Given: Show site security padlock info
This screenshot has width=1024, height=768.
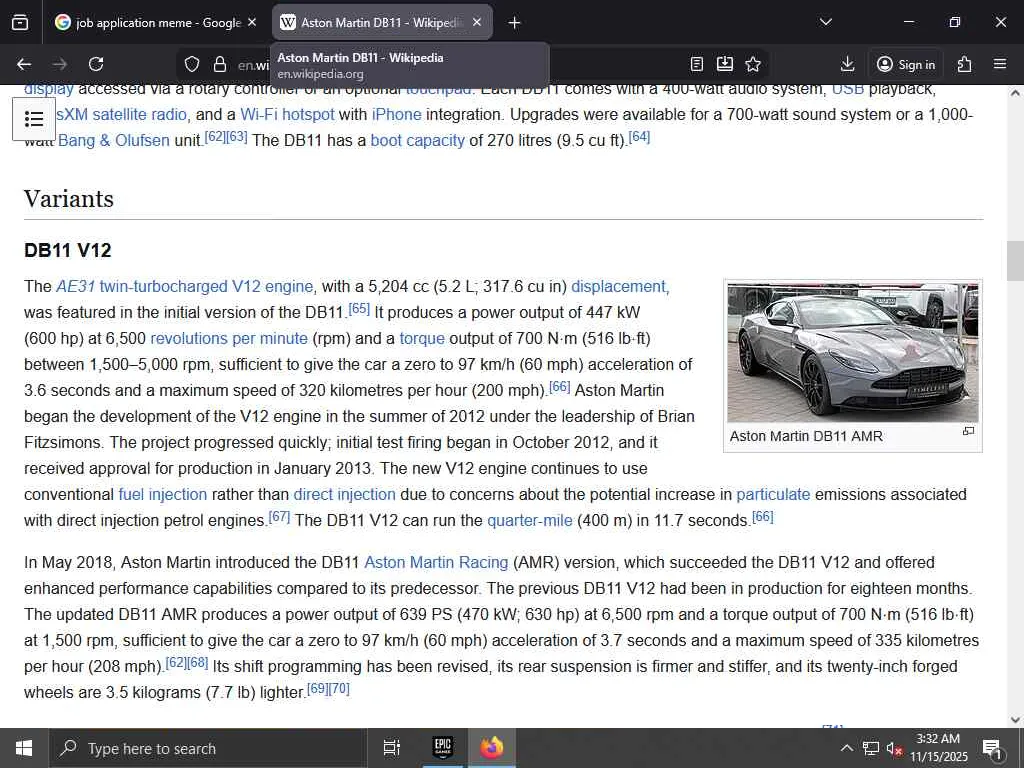Looking at the screenshot, I should (x=220, y=64).
